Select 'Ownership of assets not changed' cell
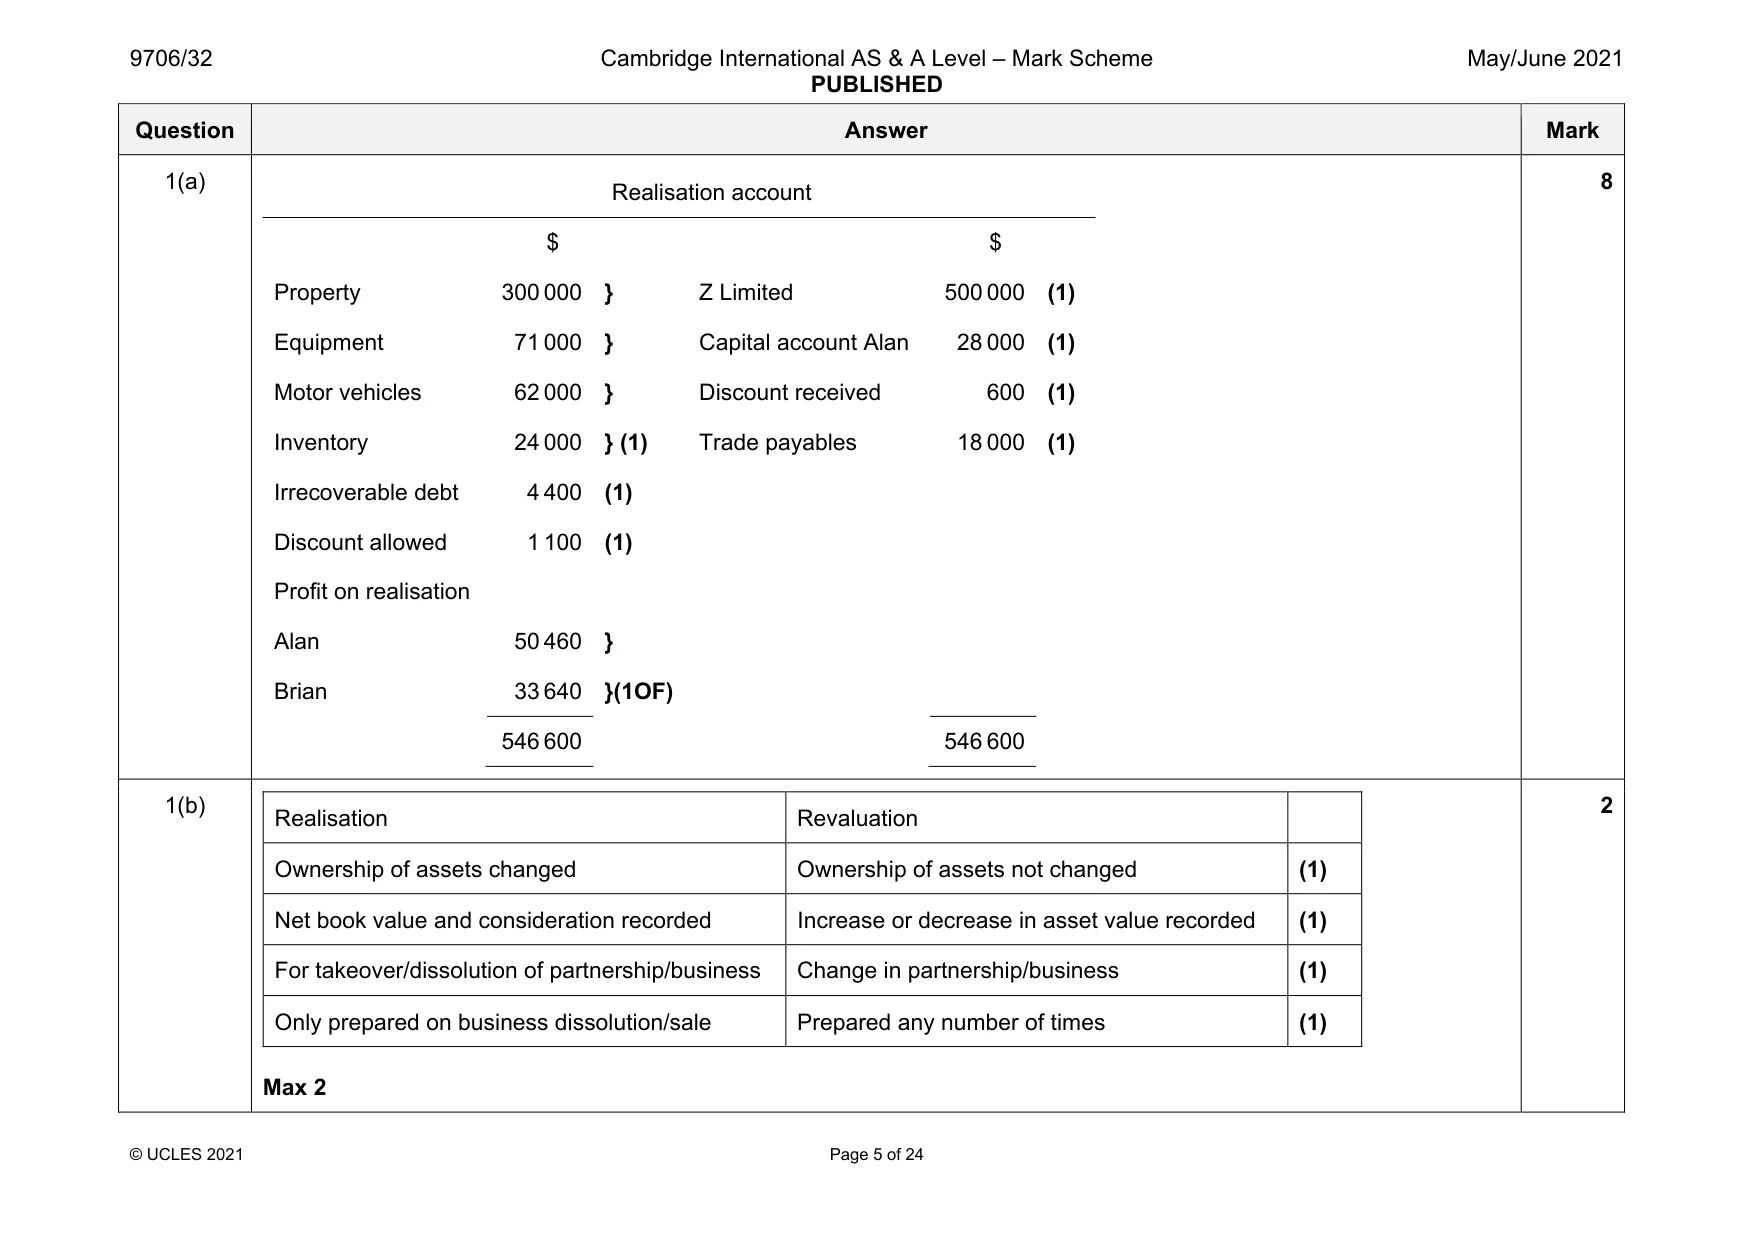Image resolution: width=1755 pixels, height=1241 pixels. (x=1037, y=869)
